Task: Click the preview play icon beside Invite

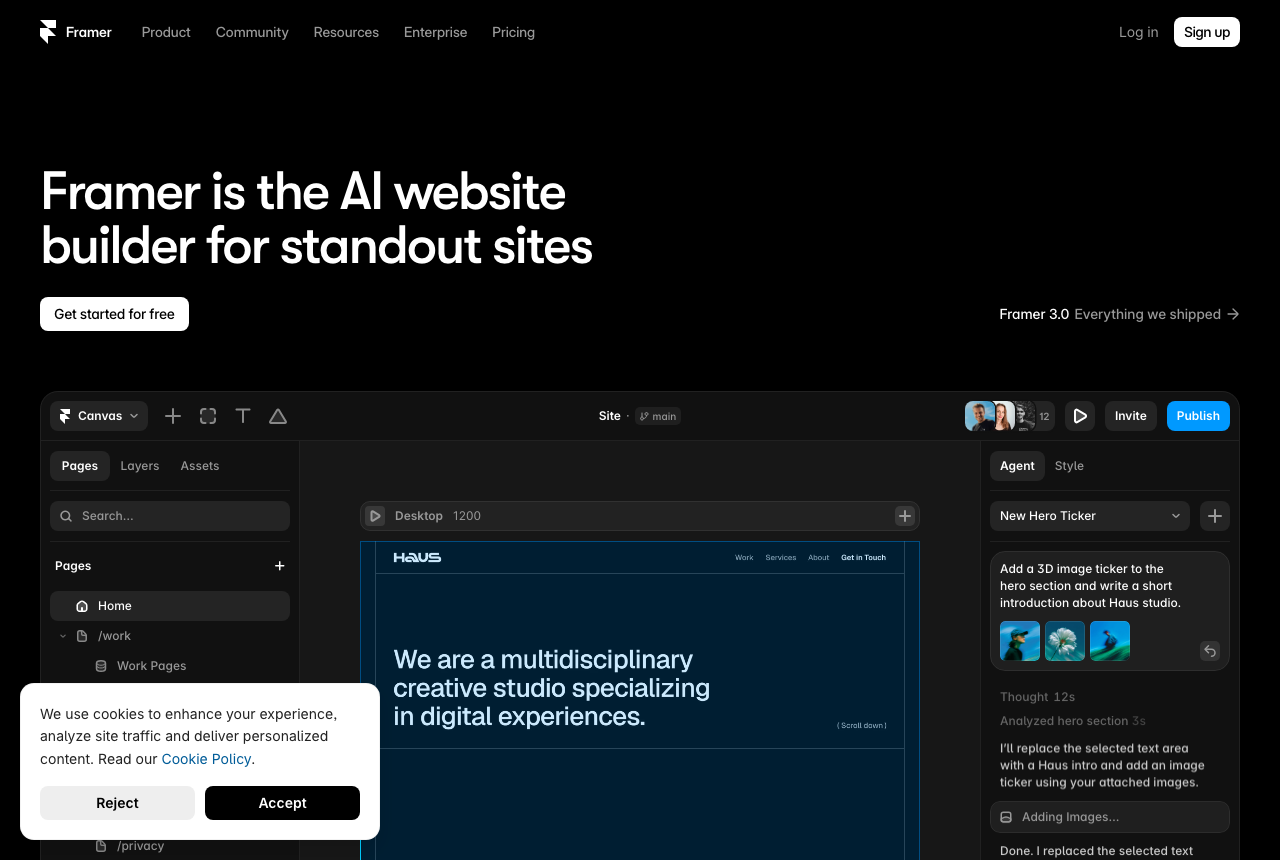Action: 1080,416
